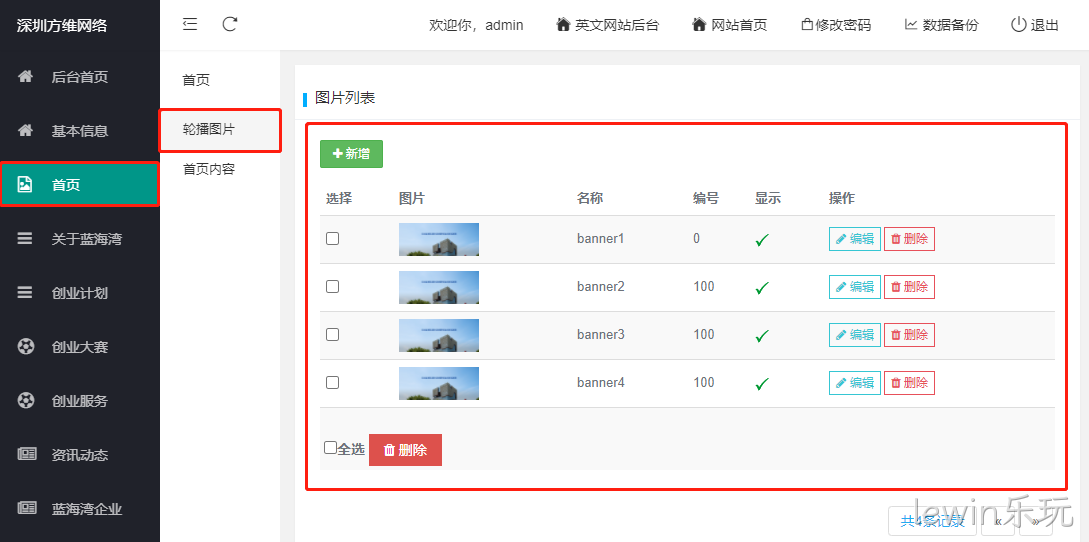Image resolution: width=1089 pixels, height=542 pixels.
Task: Click the 英文网站后台 link
Action: tap(617, 25)
